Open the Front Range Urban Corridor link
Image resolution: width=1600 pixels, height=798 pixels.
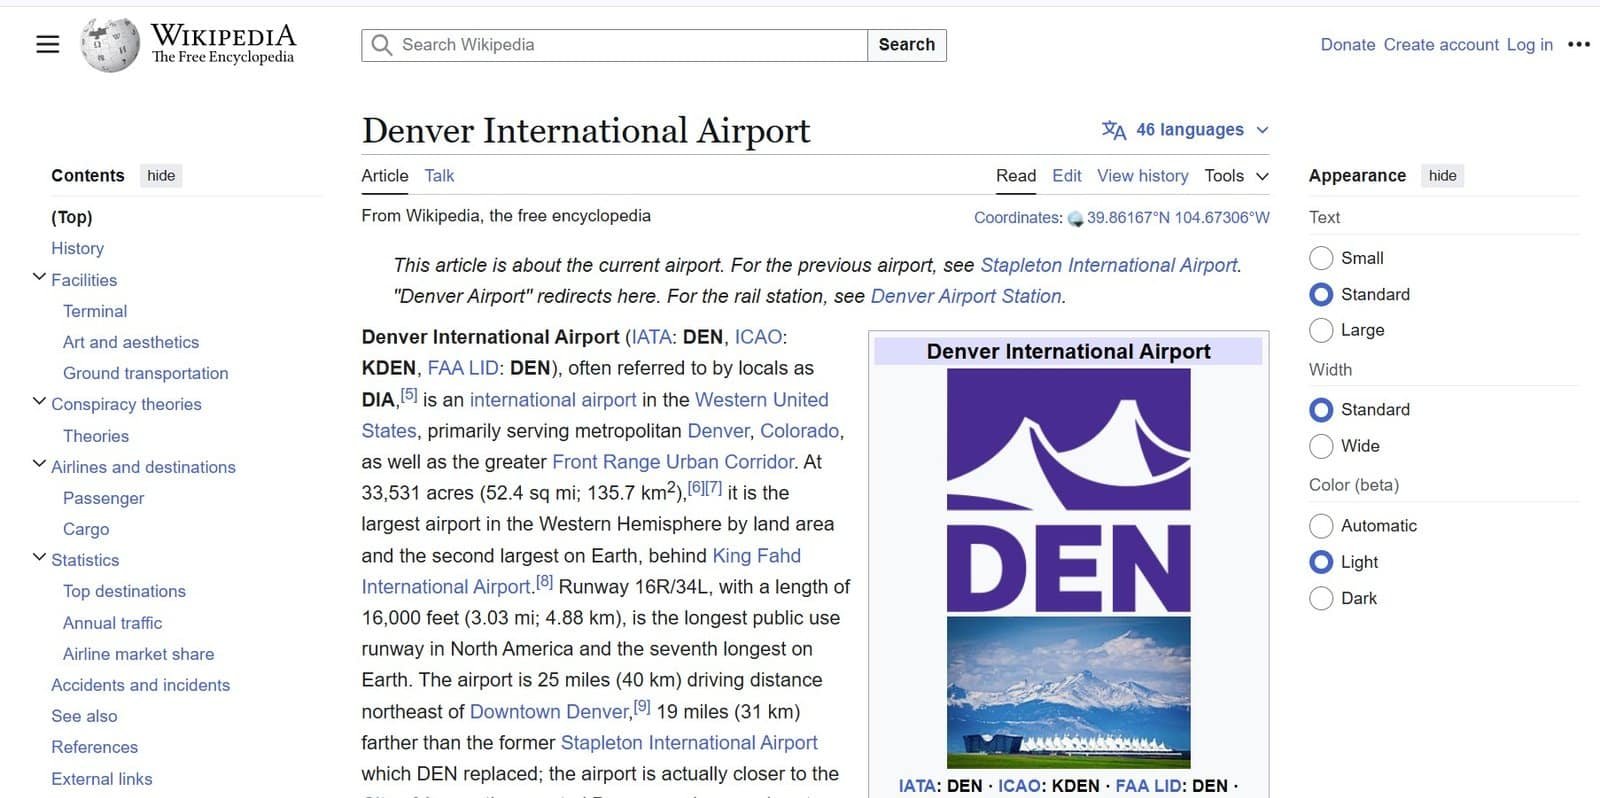tap(674, 462)
